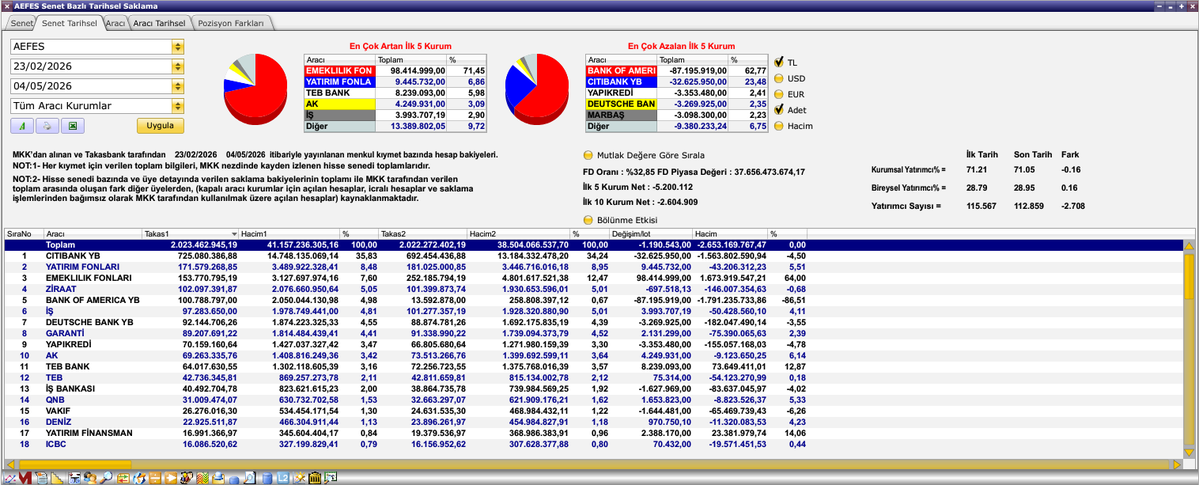This screenshot has height=485, width=1199.
Task: Open the magnifying glass search icon
Action: 106,478
